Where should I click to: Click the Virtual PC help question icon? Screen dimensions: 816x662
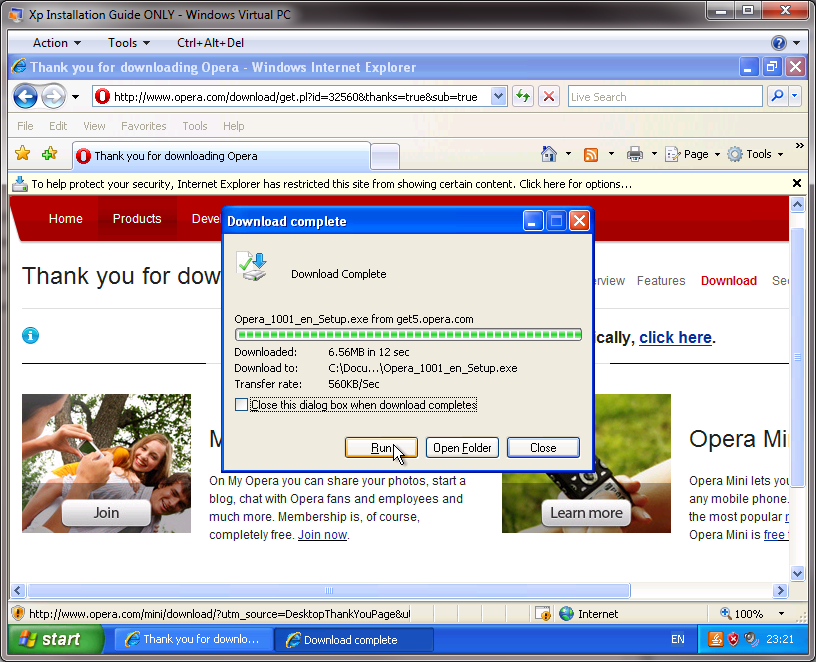coord(779,43)
